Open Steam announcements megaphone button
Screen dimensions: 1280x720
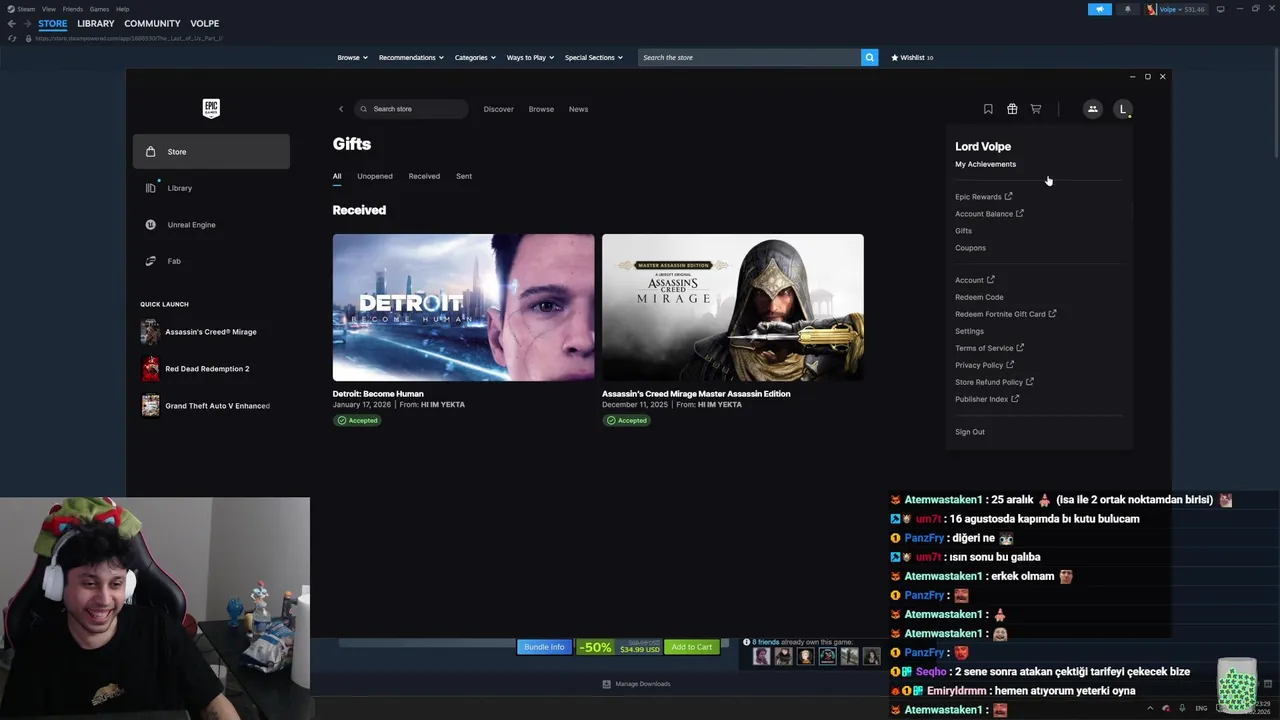point(1100,9)
